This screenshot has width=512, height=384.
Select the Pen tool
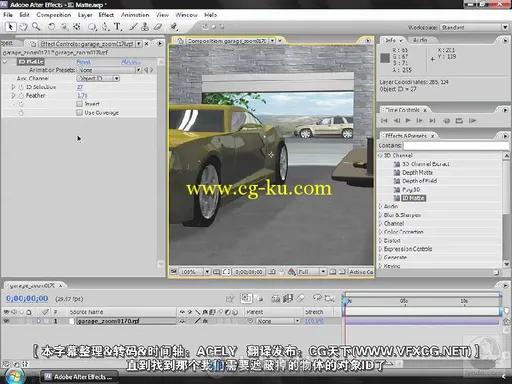105,27
